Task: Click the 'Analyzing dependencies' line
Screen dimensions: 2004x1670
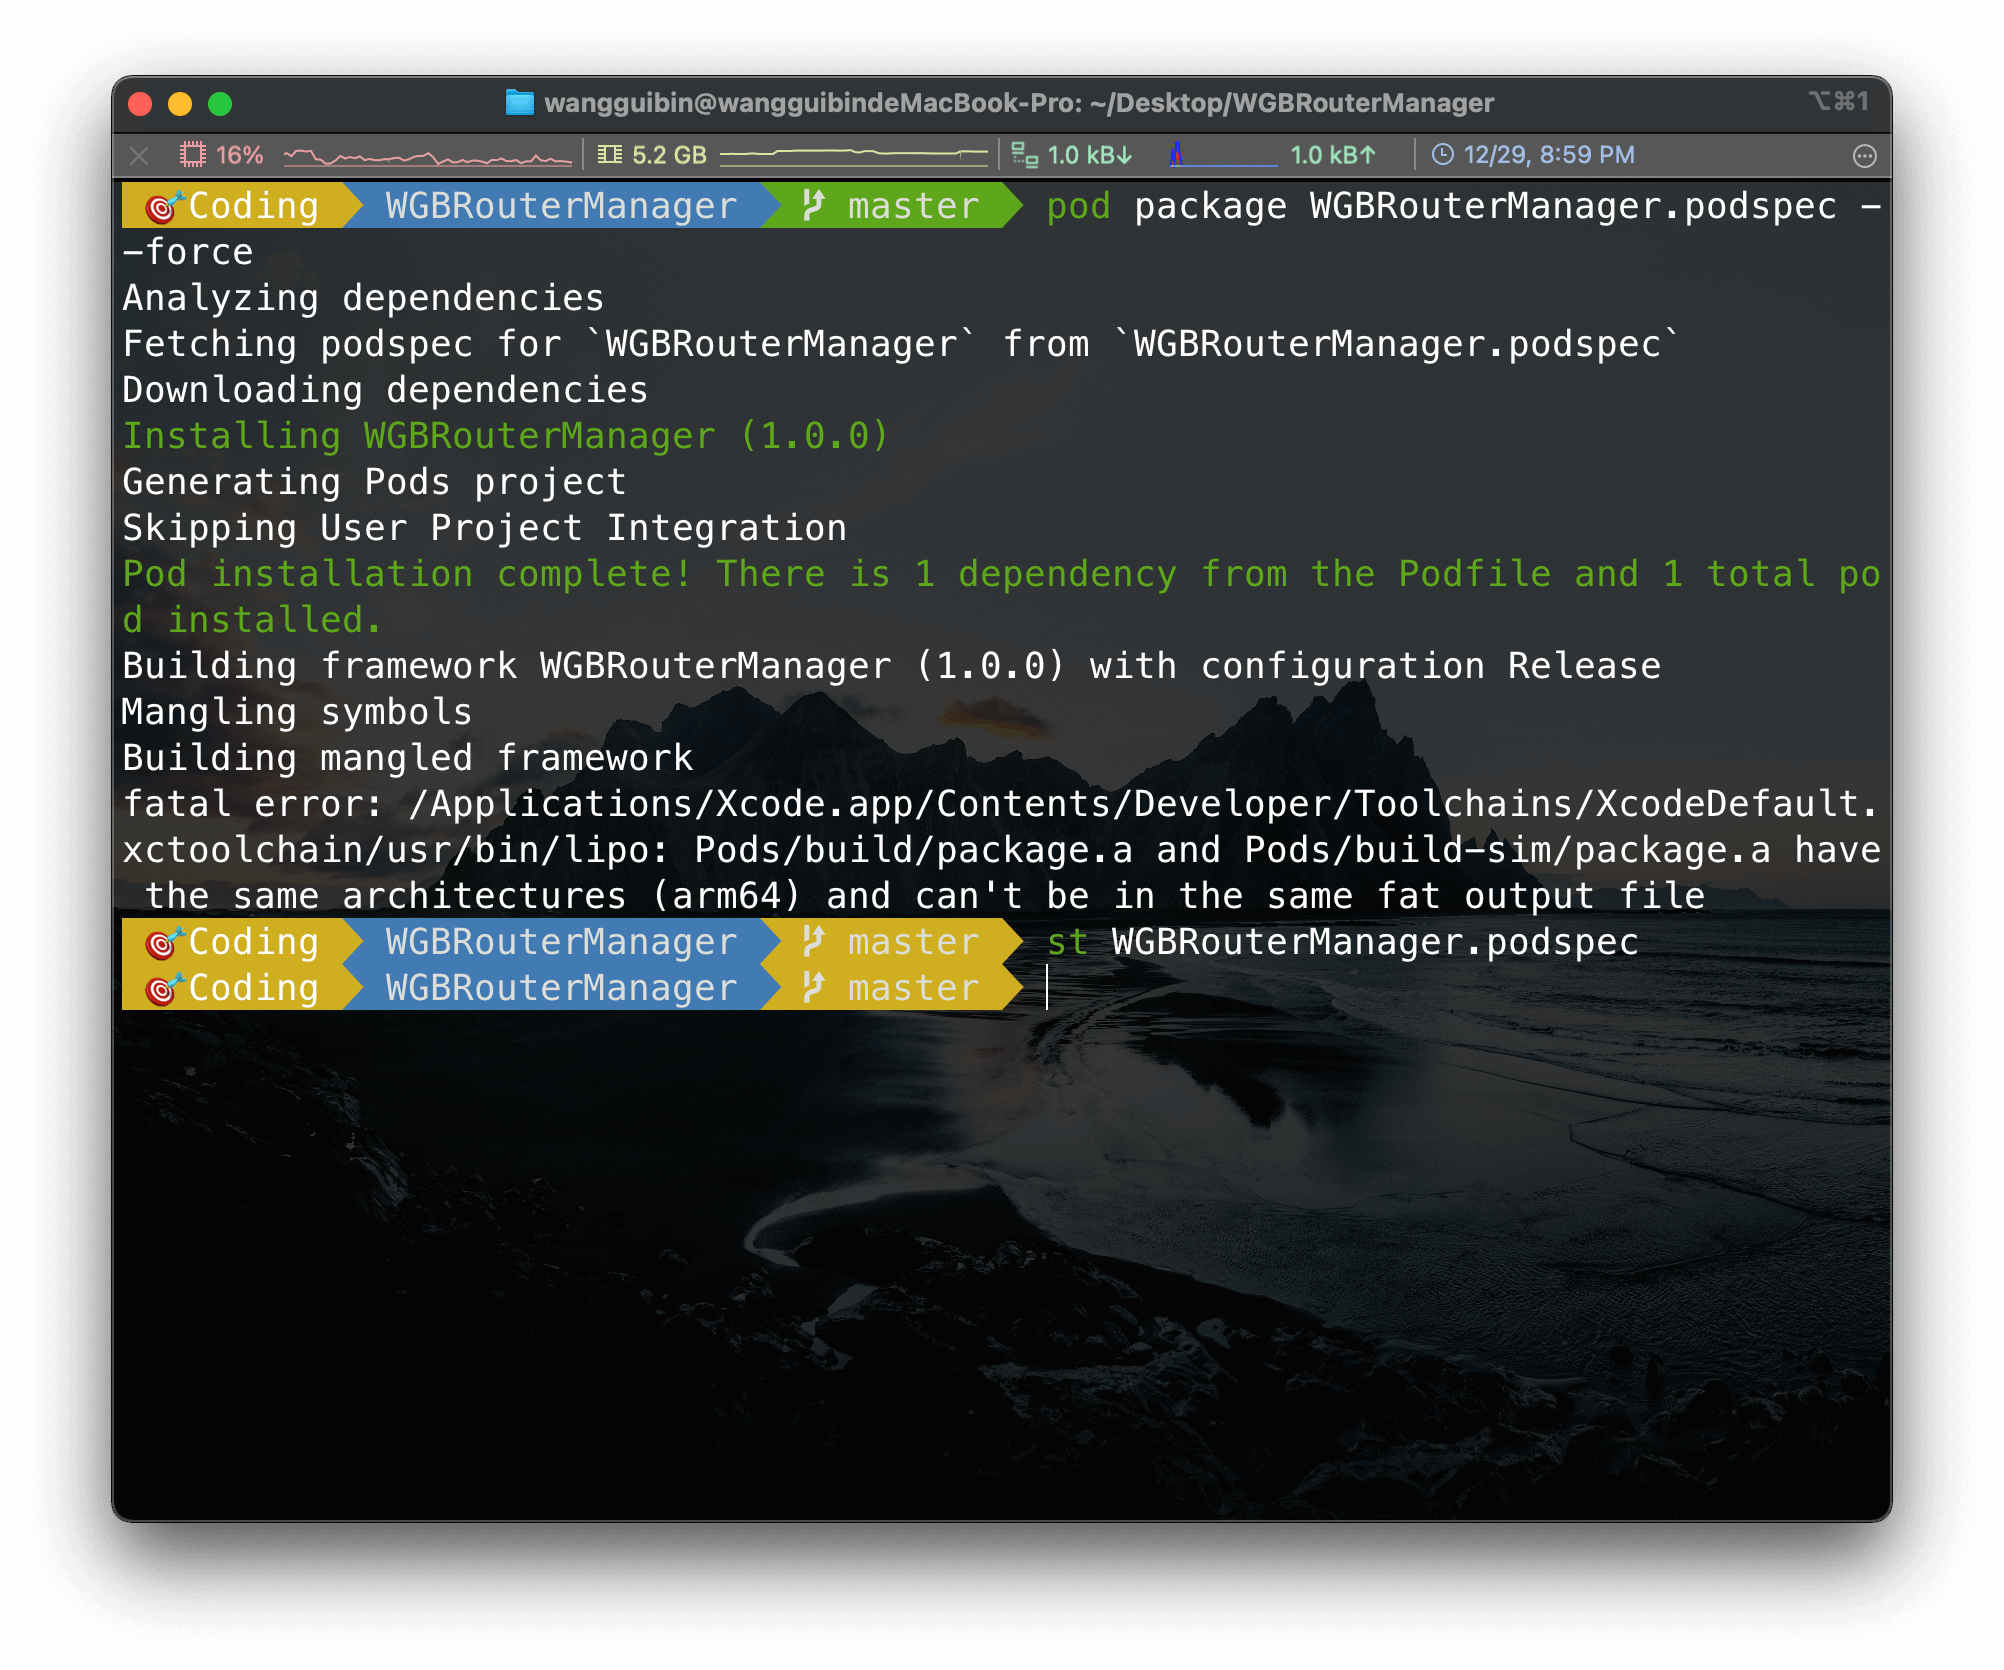Action: pyautogui.click(x=363, y=298)
